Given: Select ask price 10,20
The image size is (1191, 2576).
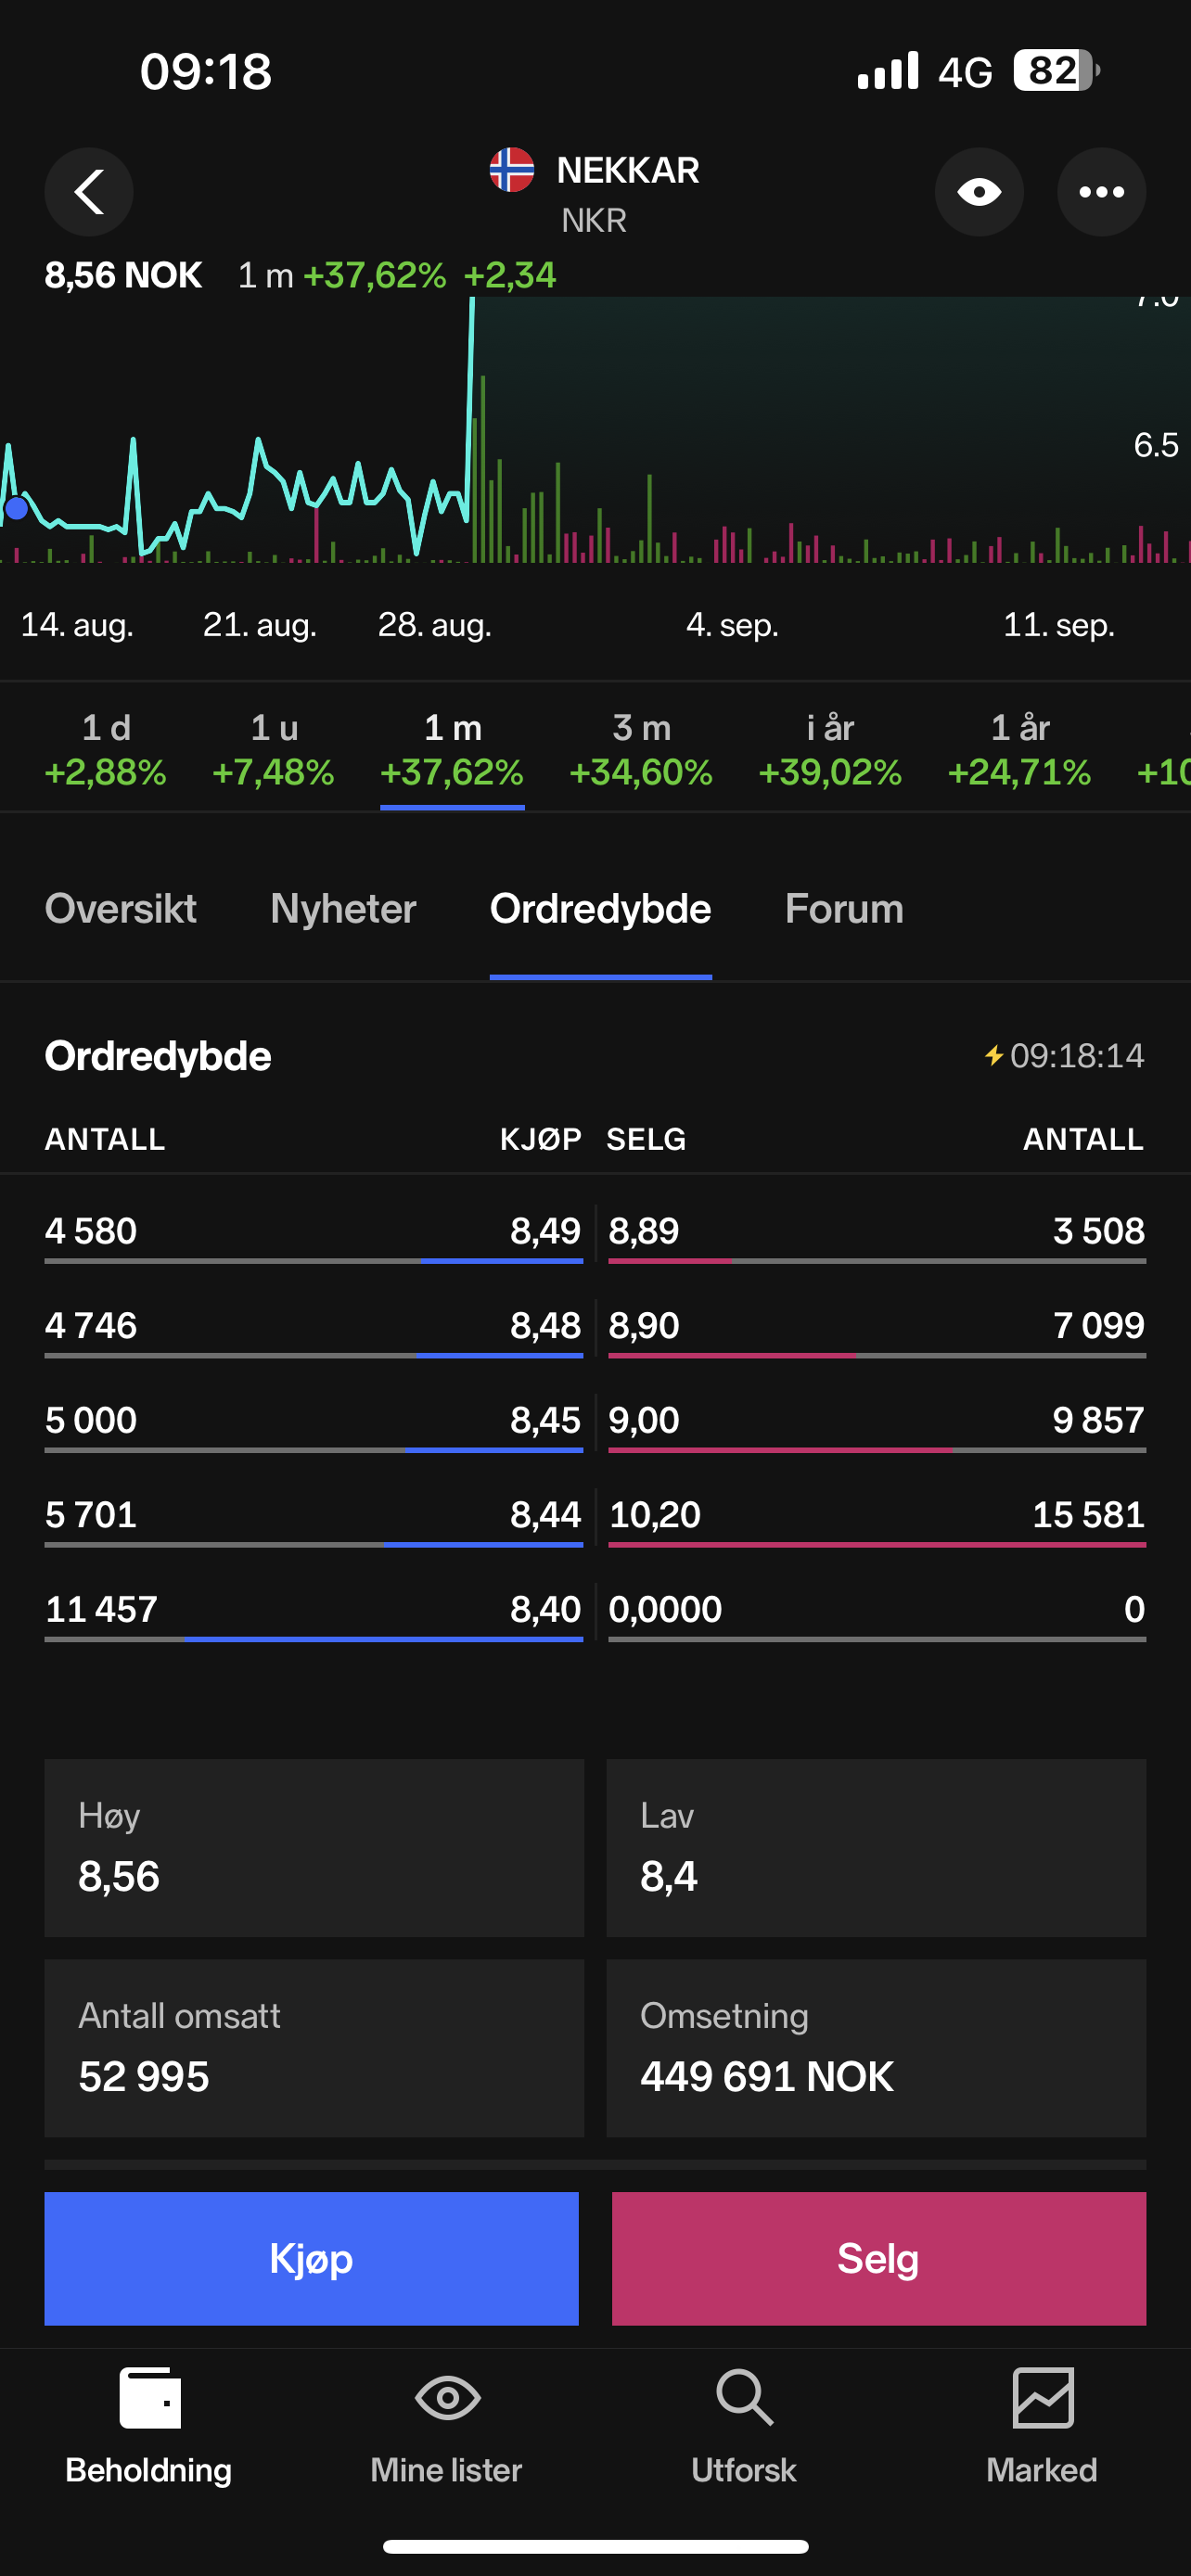Looking at the screenshot, I should pos(655,1515).
